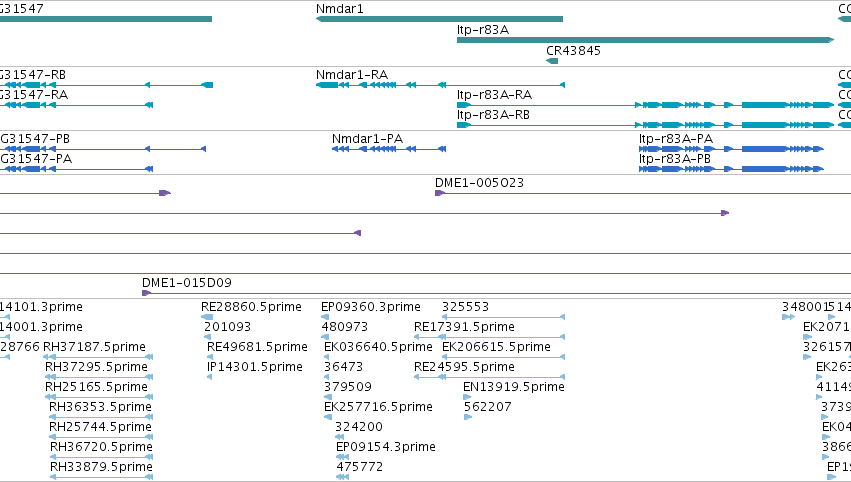This screenshot has height=482, width=851.
Task: Open the DME1-005023 feature label
Action: pyautogui.click(x=479, y=183)
